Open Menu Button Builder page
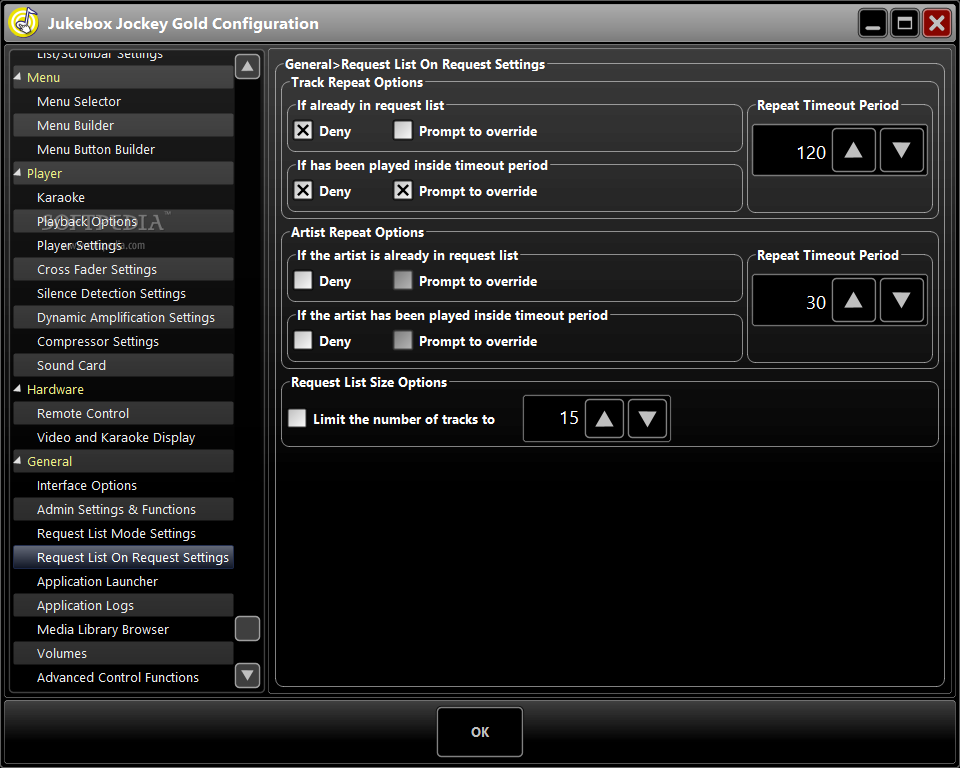 123,149
